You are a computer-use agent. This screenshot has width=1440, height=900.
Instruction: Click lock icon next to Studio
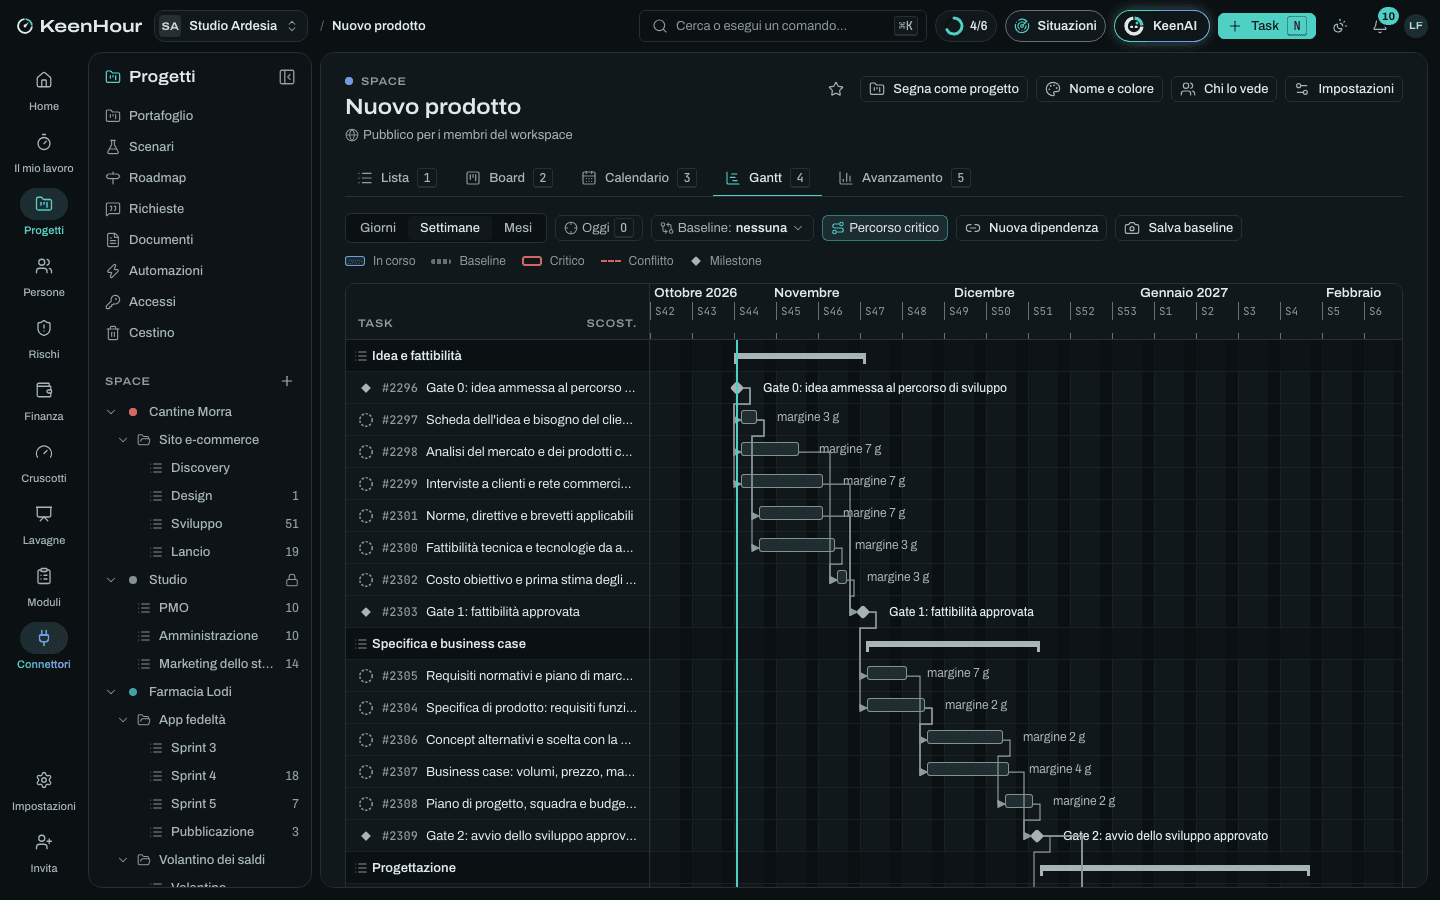[x=292, y=580]
